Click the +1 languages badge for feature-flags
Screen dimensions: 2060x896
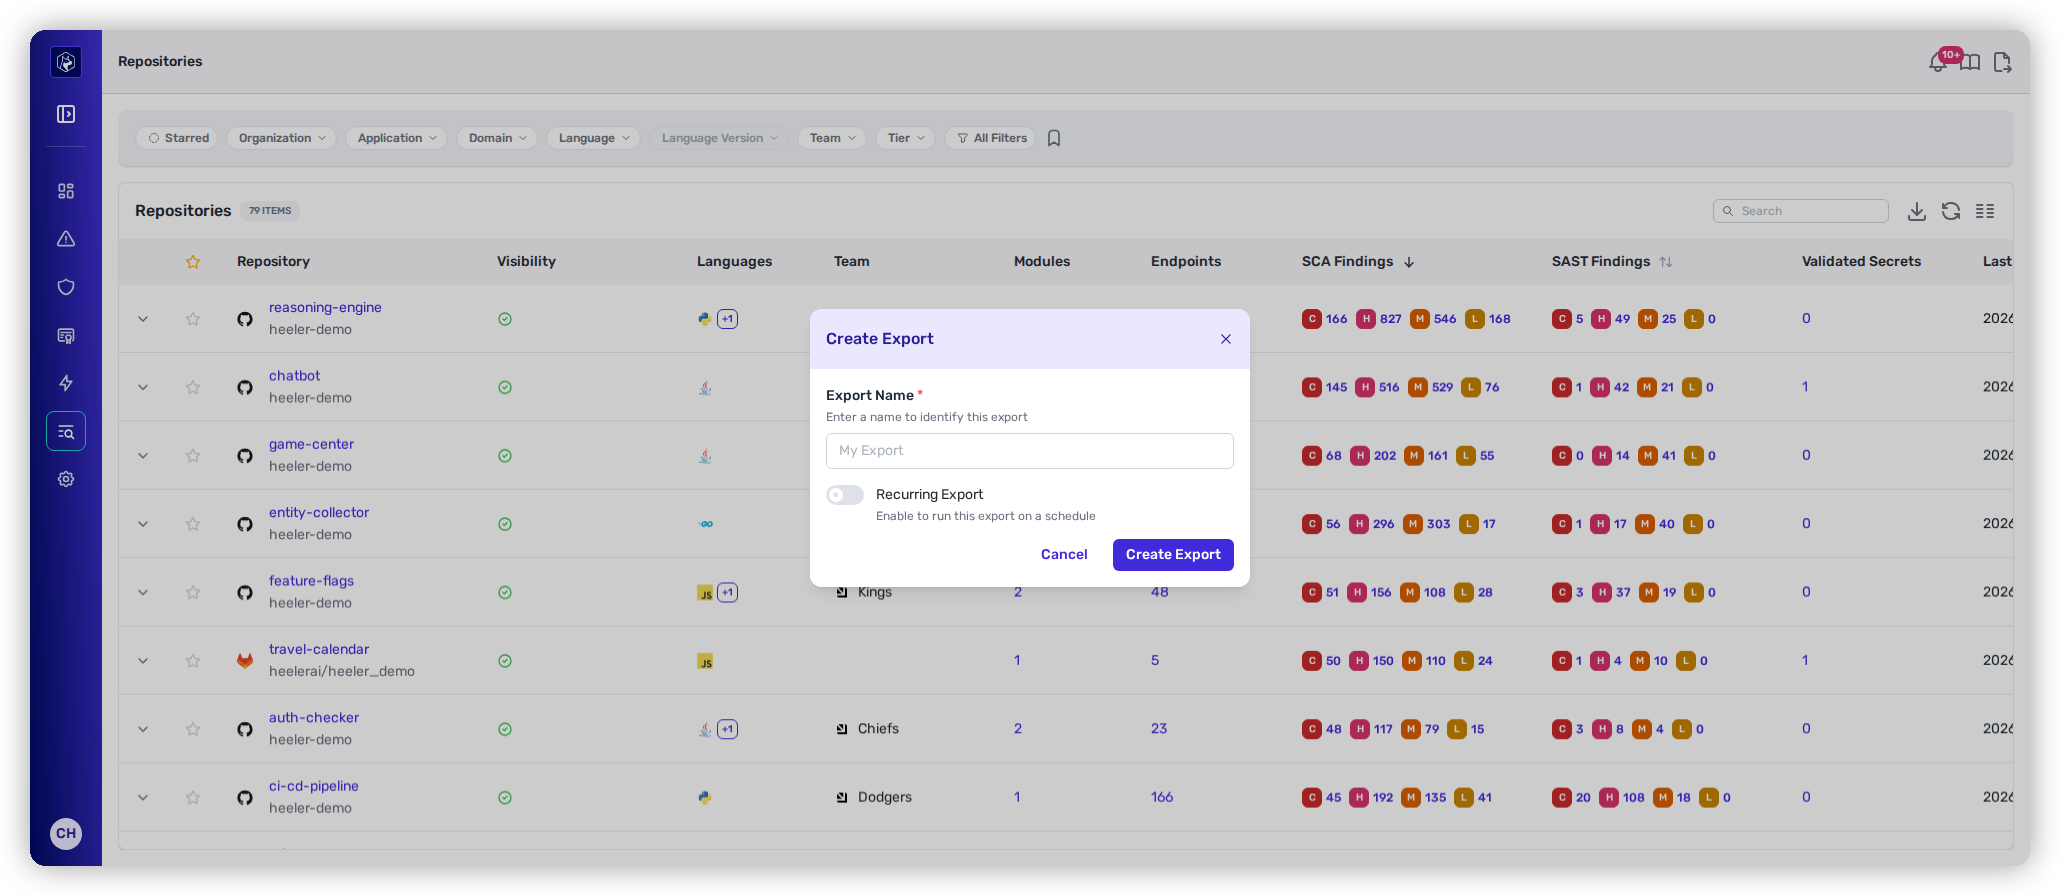728,592
